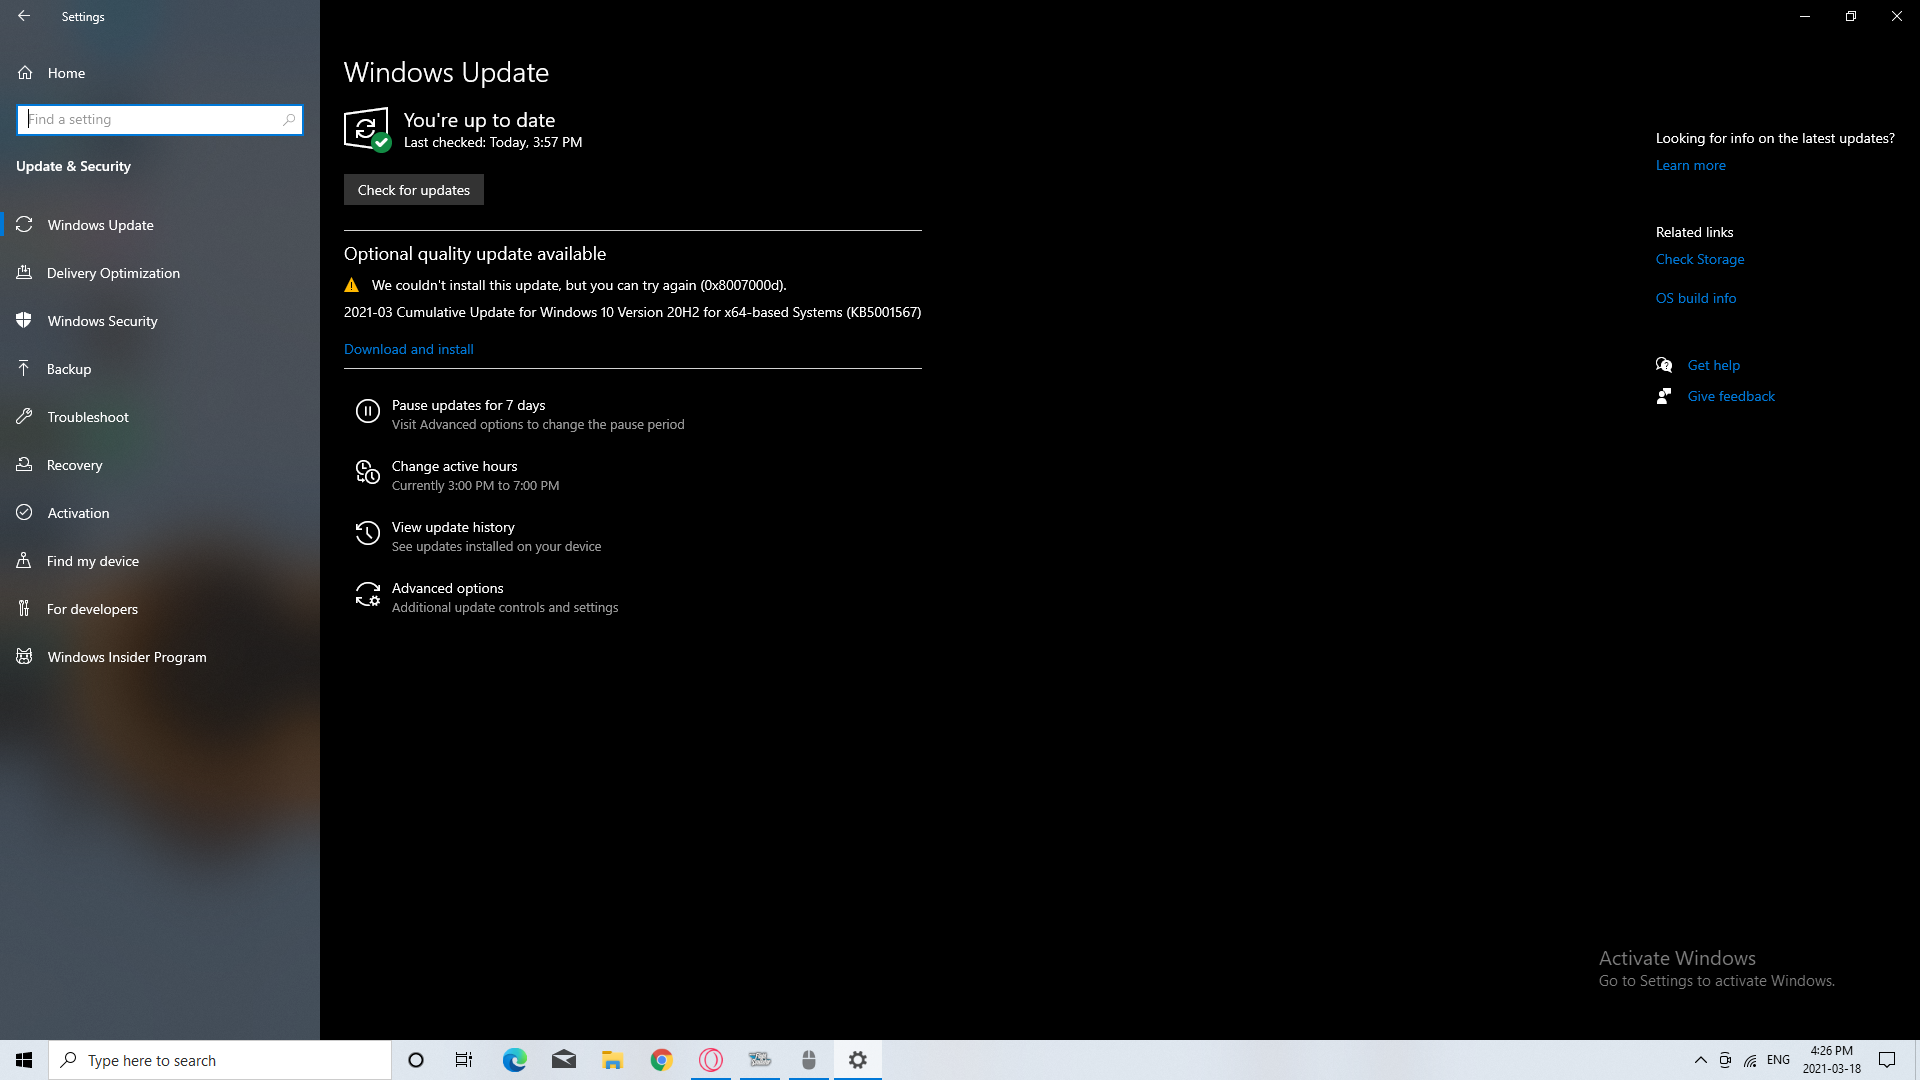The height and width of the screenshot is (1080, 1920).
Task: Click the Pause updates pause icon
Action: (368, 412)
